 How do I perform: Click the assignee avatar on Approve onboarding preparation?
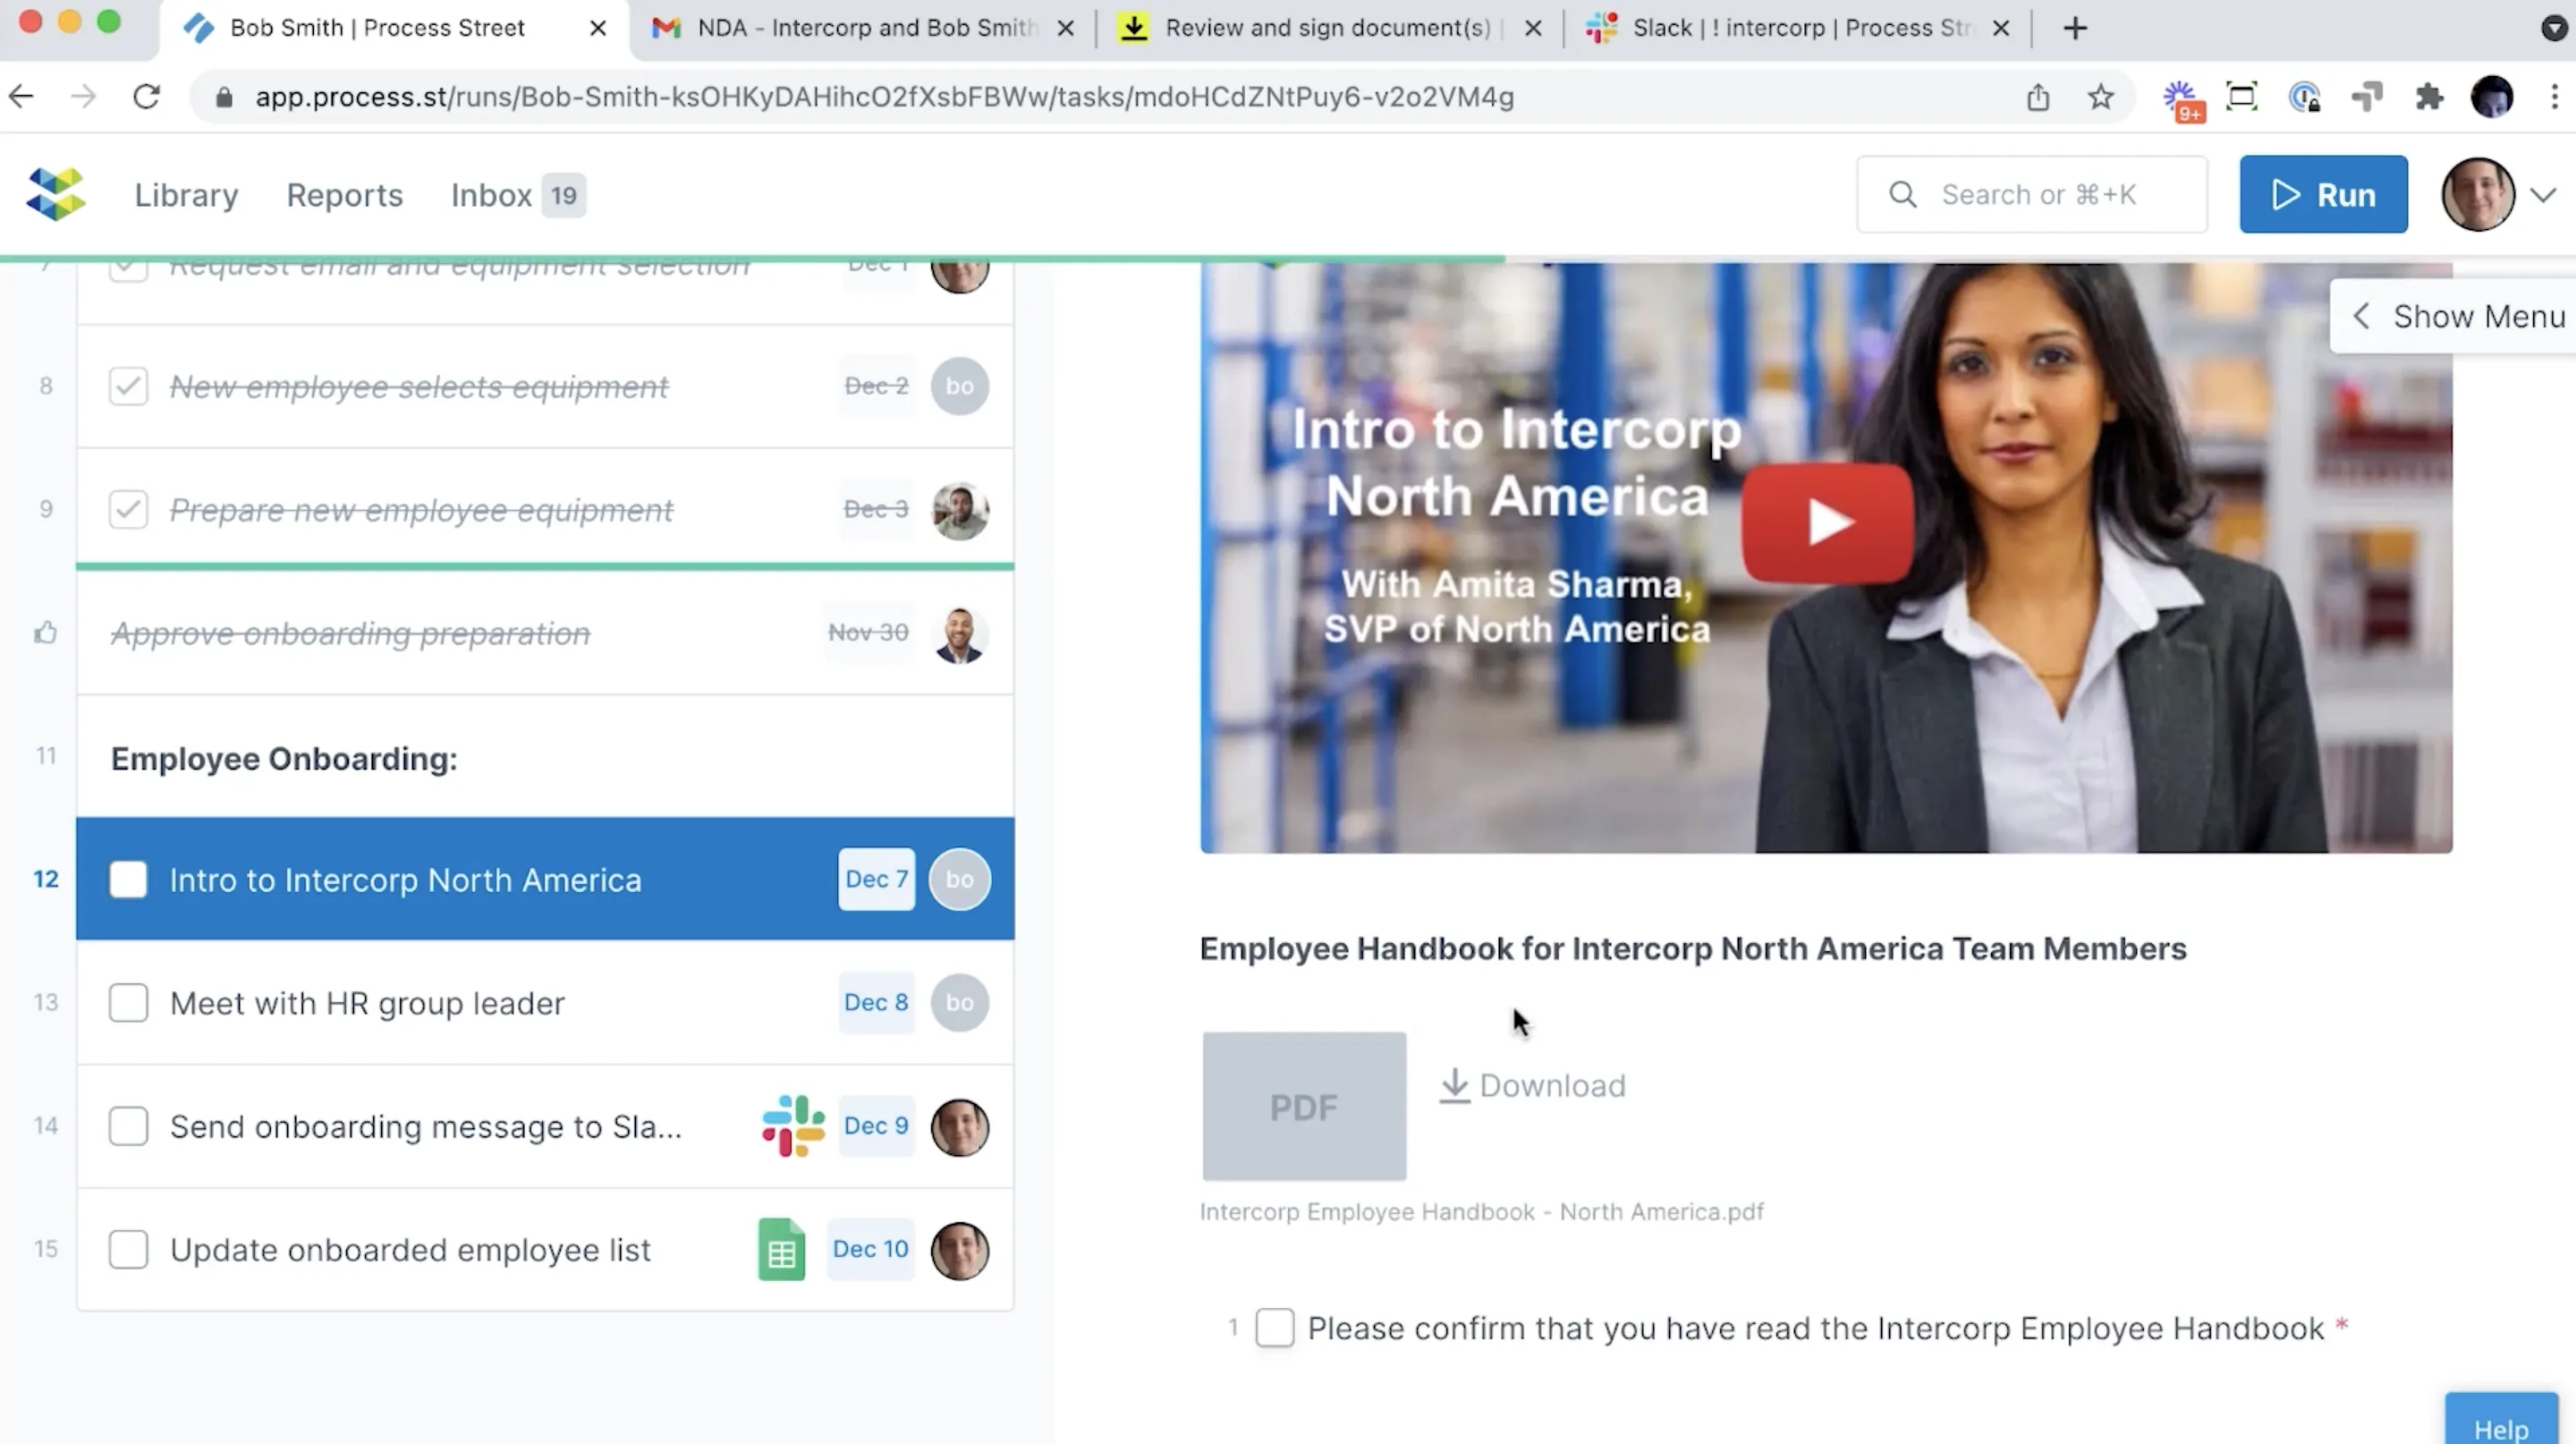point(959,634)
